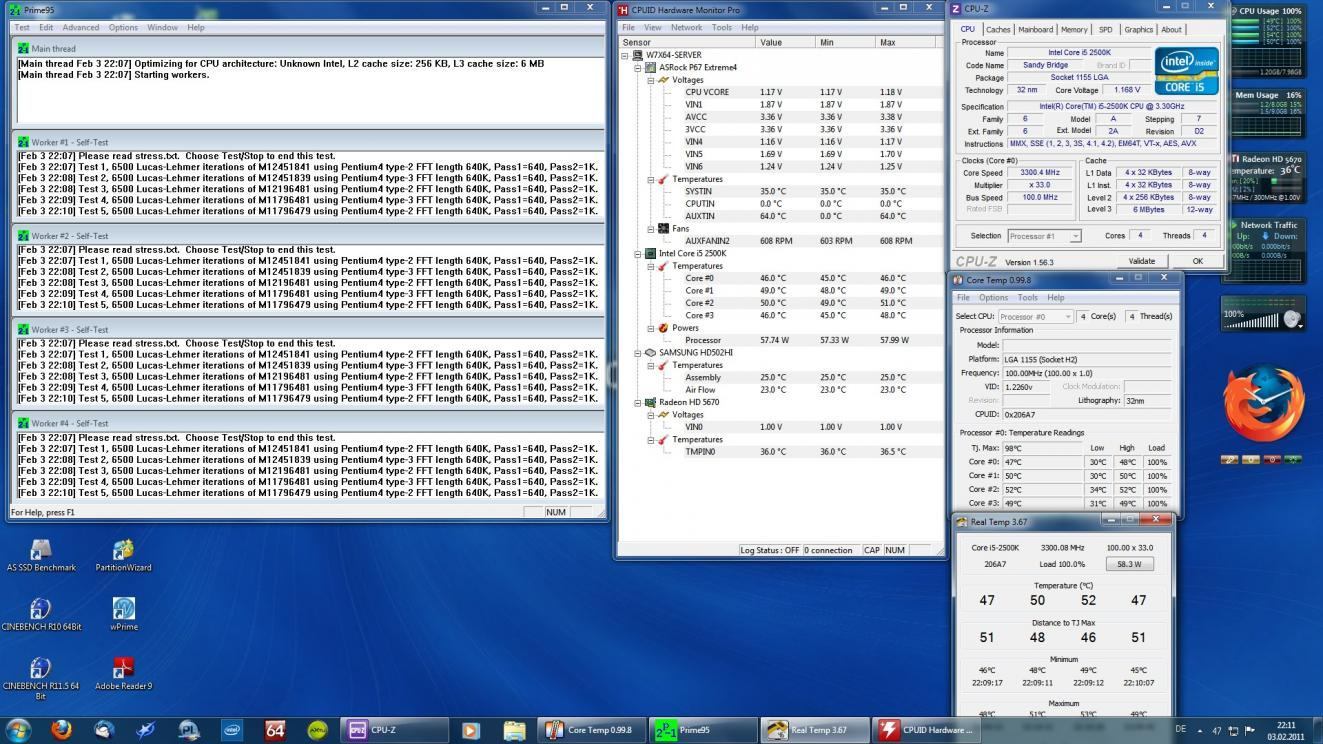Click the Intel Core i5 2500K chip icon
The height and width of the screenshot is (744, 1323).
click(x=650, y=253)
